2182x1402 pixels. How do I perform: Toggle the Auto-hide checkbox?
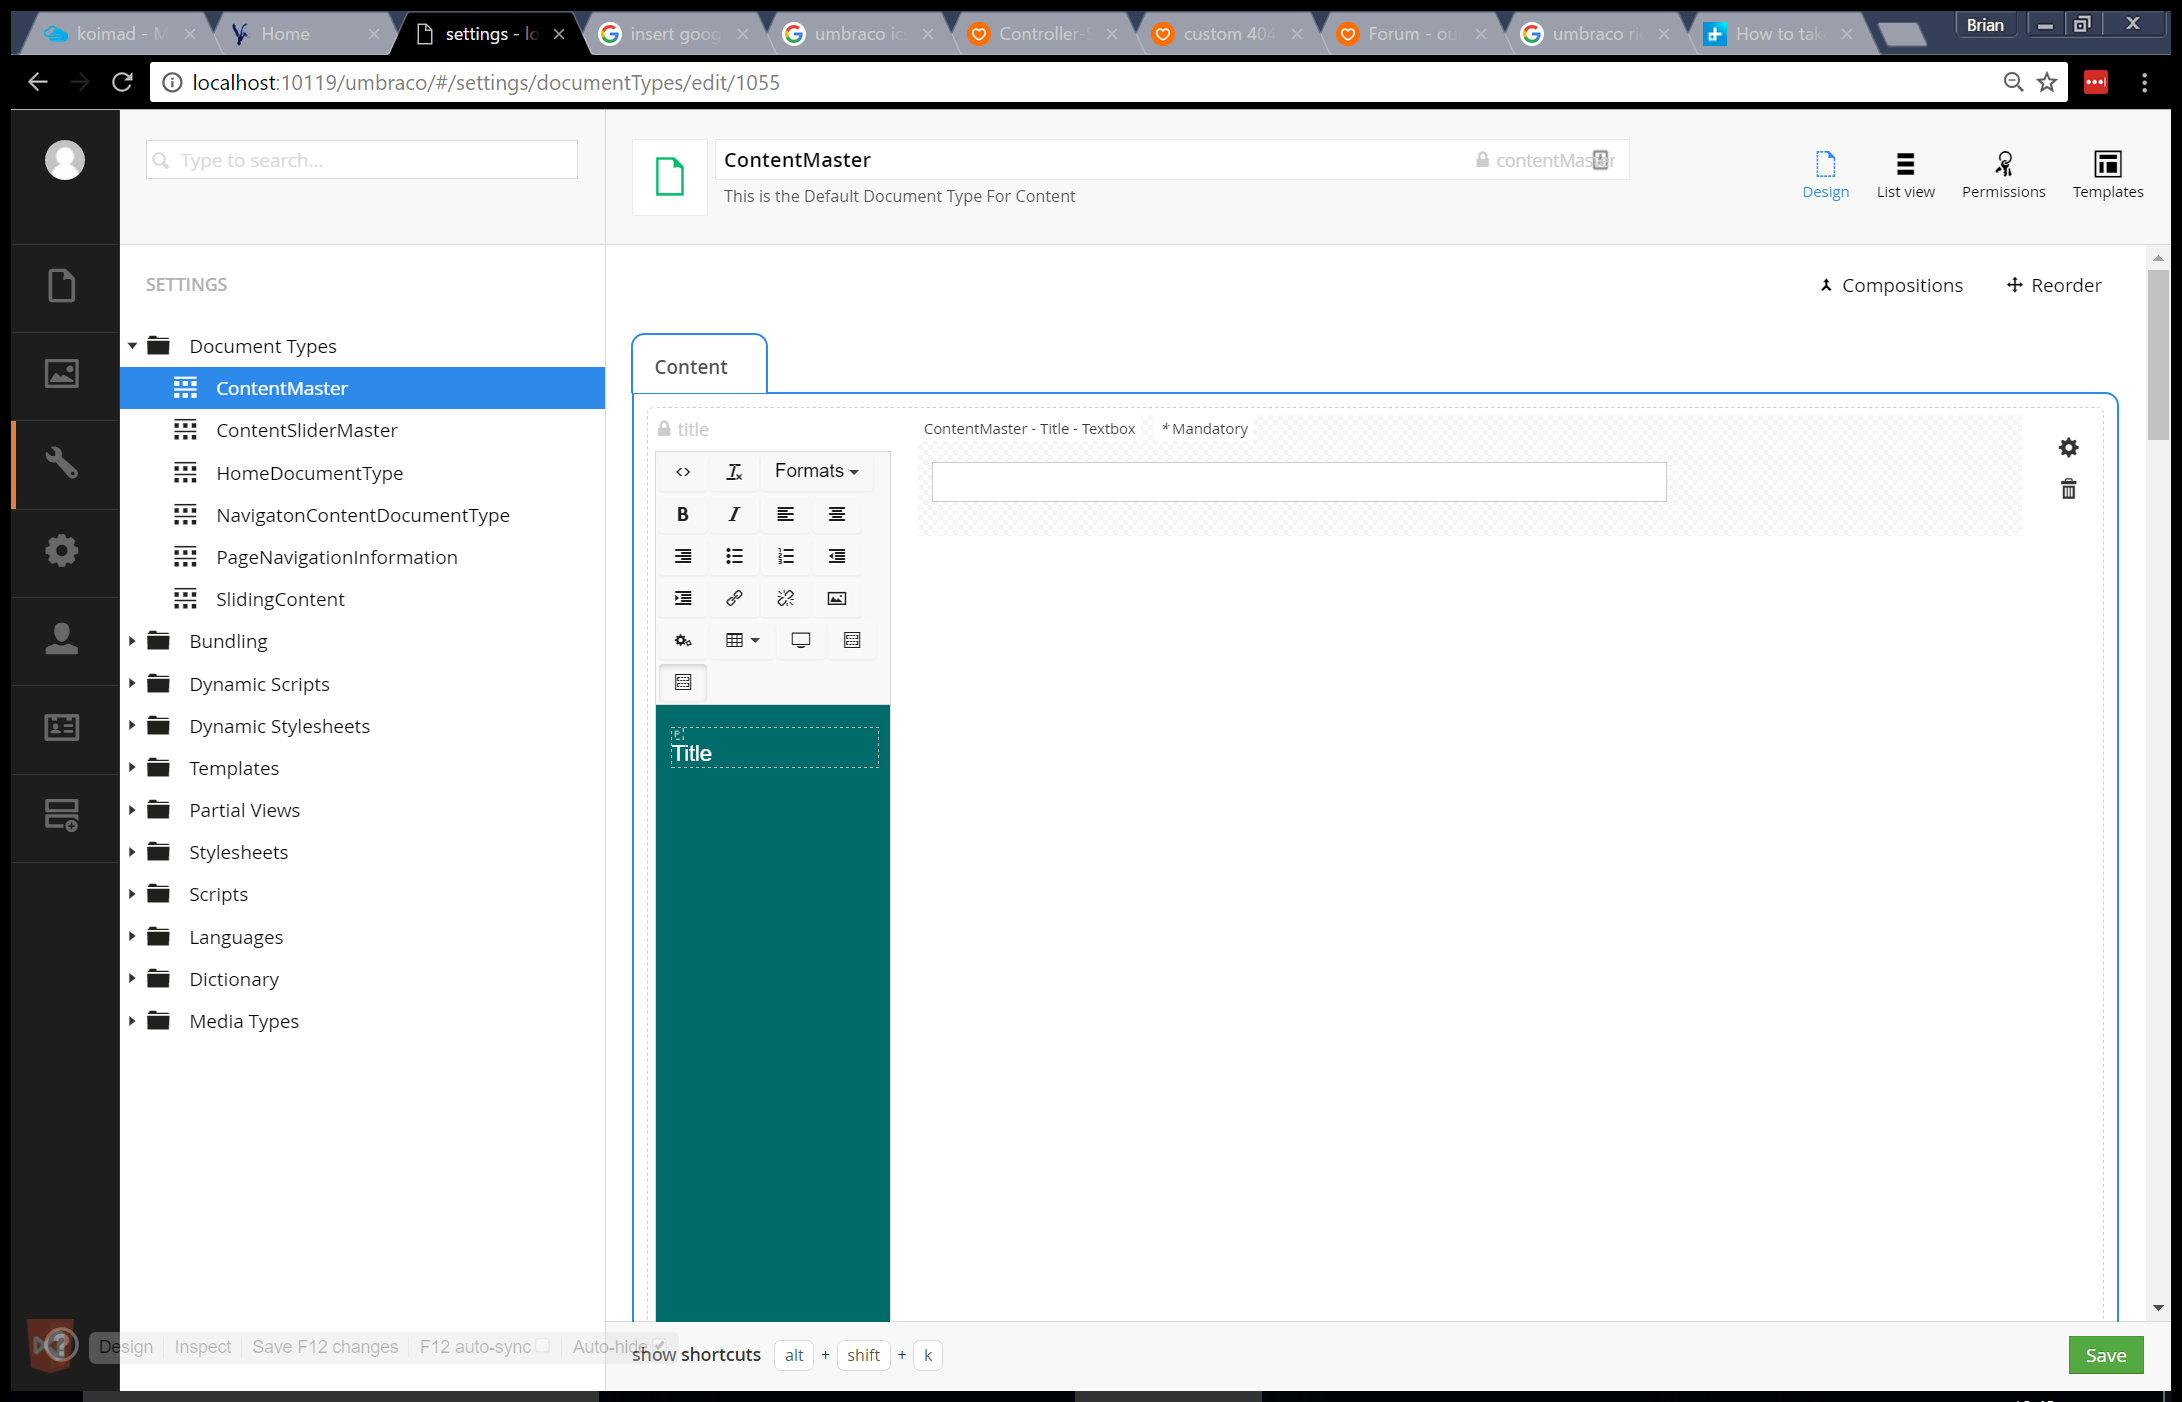pos(660,1345)
